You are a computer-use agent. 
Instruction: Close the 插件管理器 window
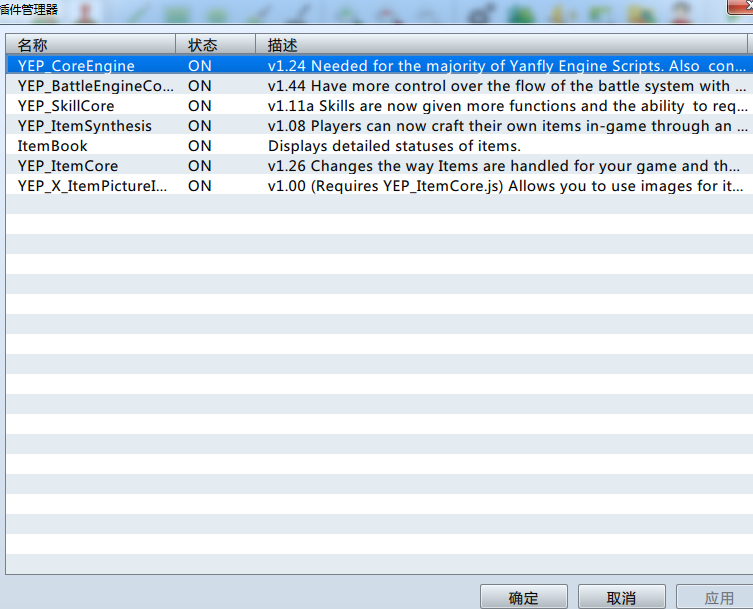[x=741, y=6]
